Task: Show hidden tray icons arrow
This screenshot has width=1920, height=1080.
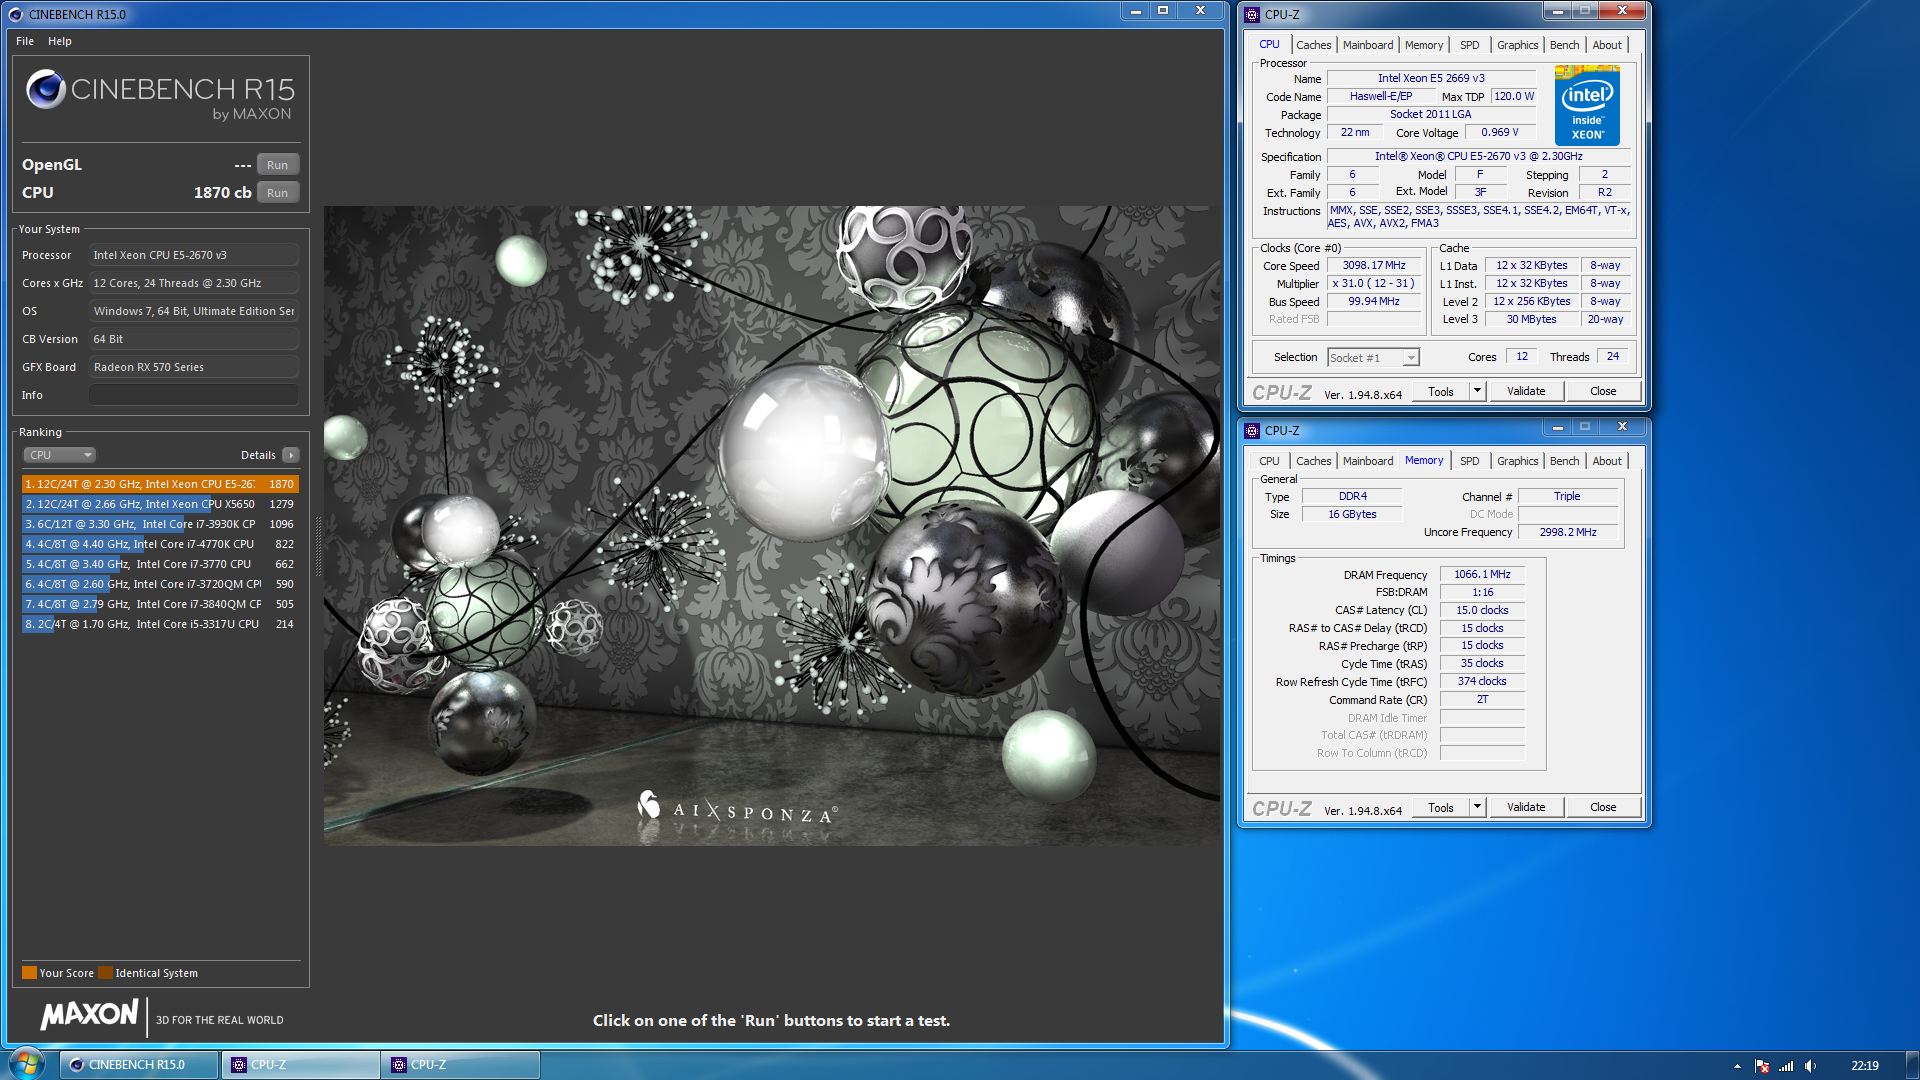Action: click(1737, 1066)
